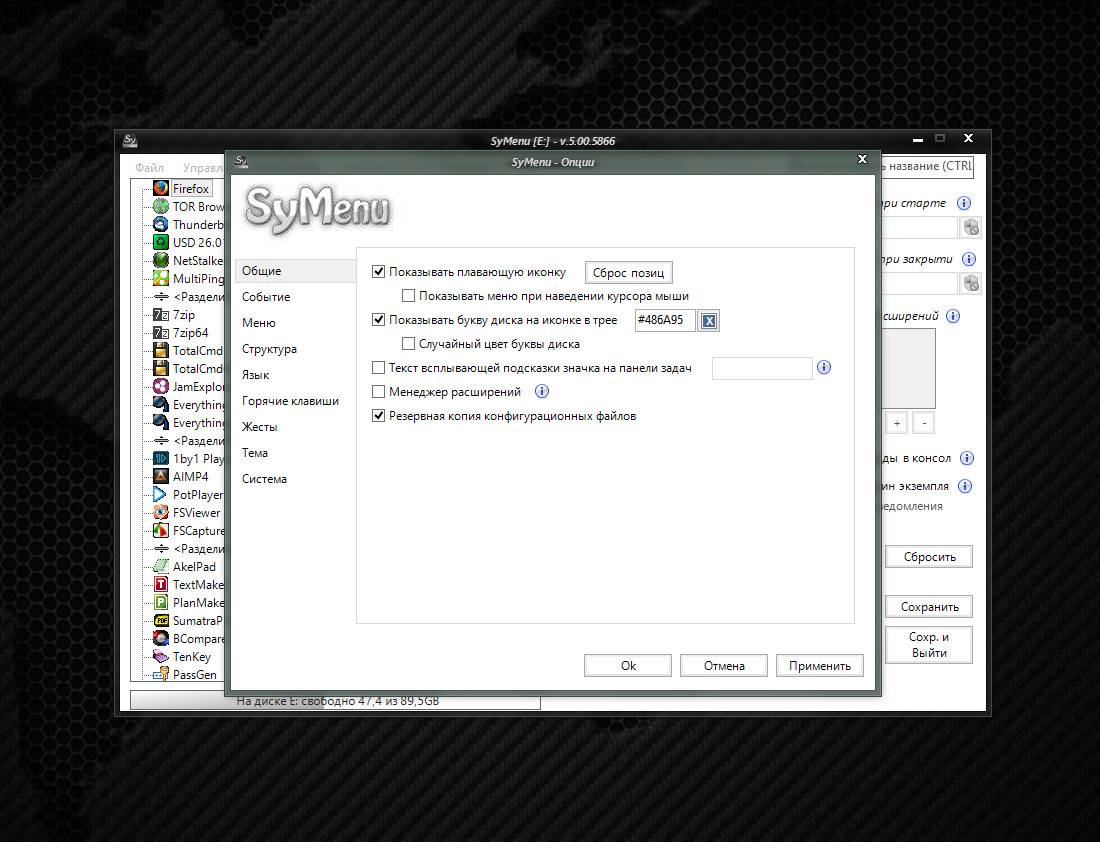1100x842 pixels.
Task: Click the BCompare icon in tree
Action: click(x=161, y=639)
